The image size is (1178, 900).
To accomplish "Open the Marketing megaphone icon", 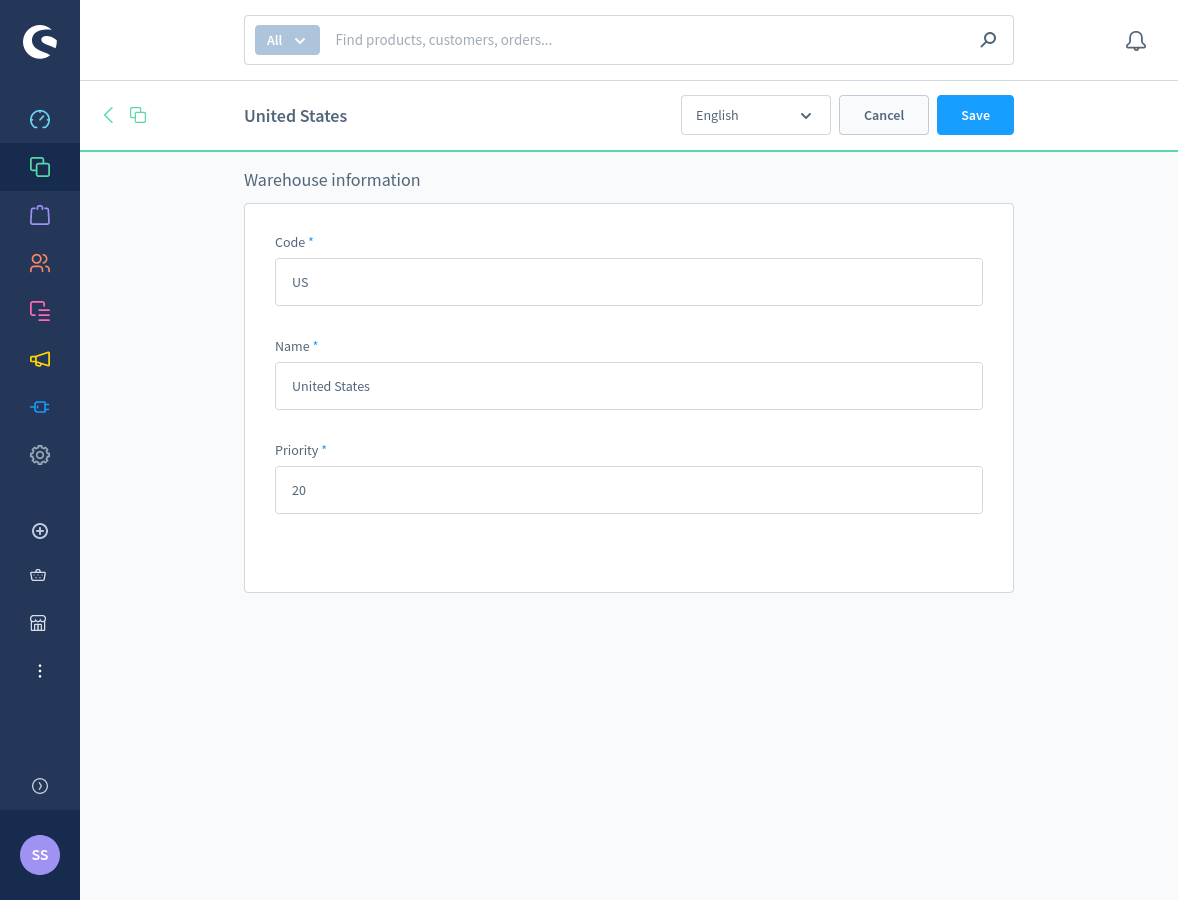I will coord(40,359).
